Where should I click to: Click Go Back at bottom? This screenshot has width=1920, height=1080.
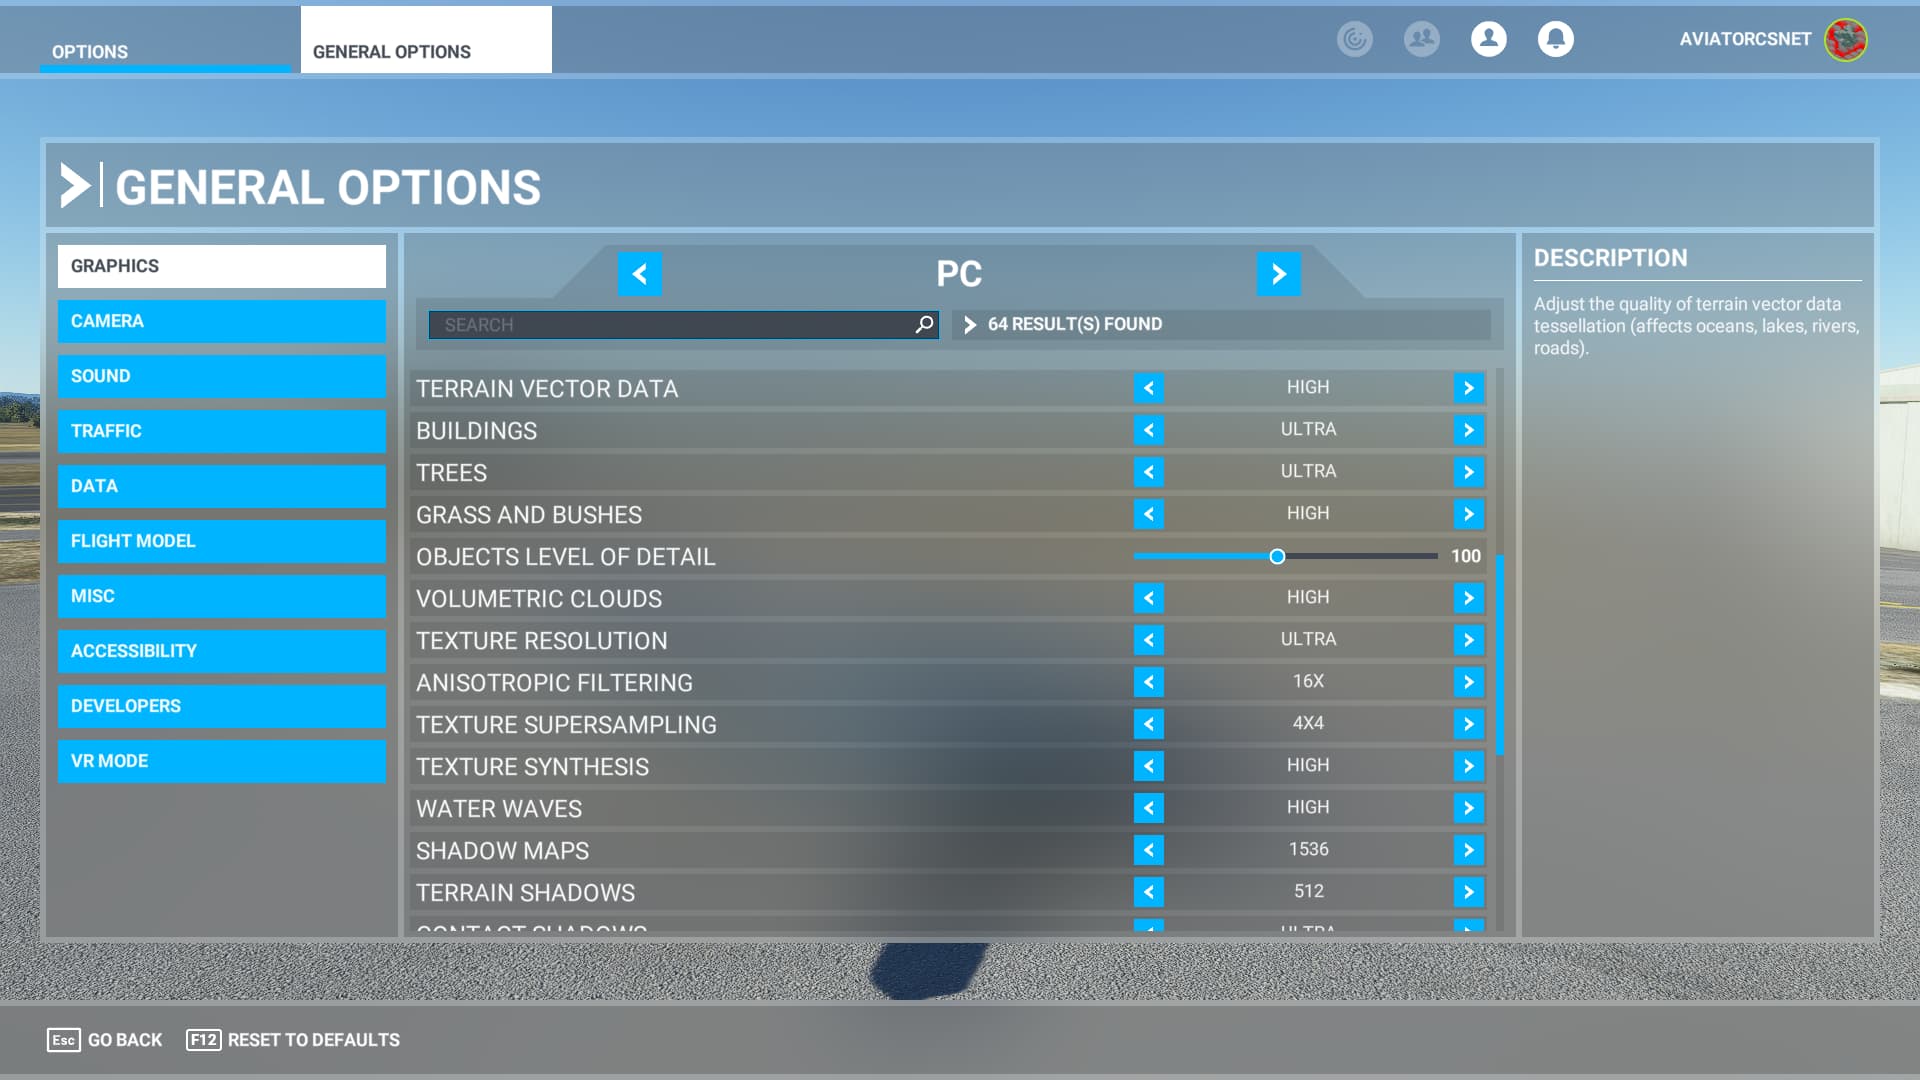coord(105,1040)
